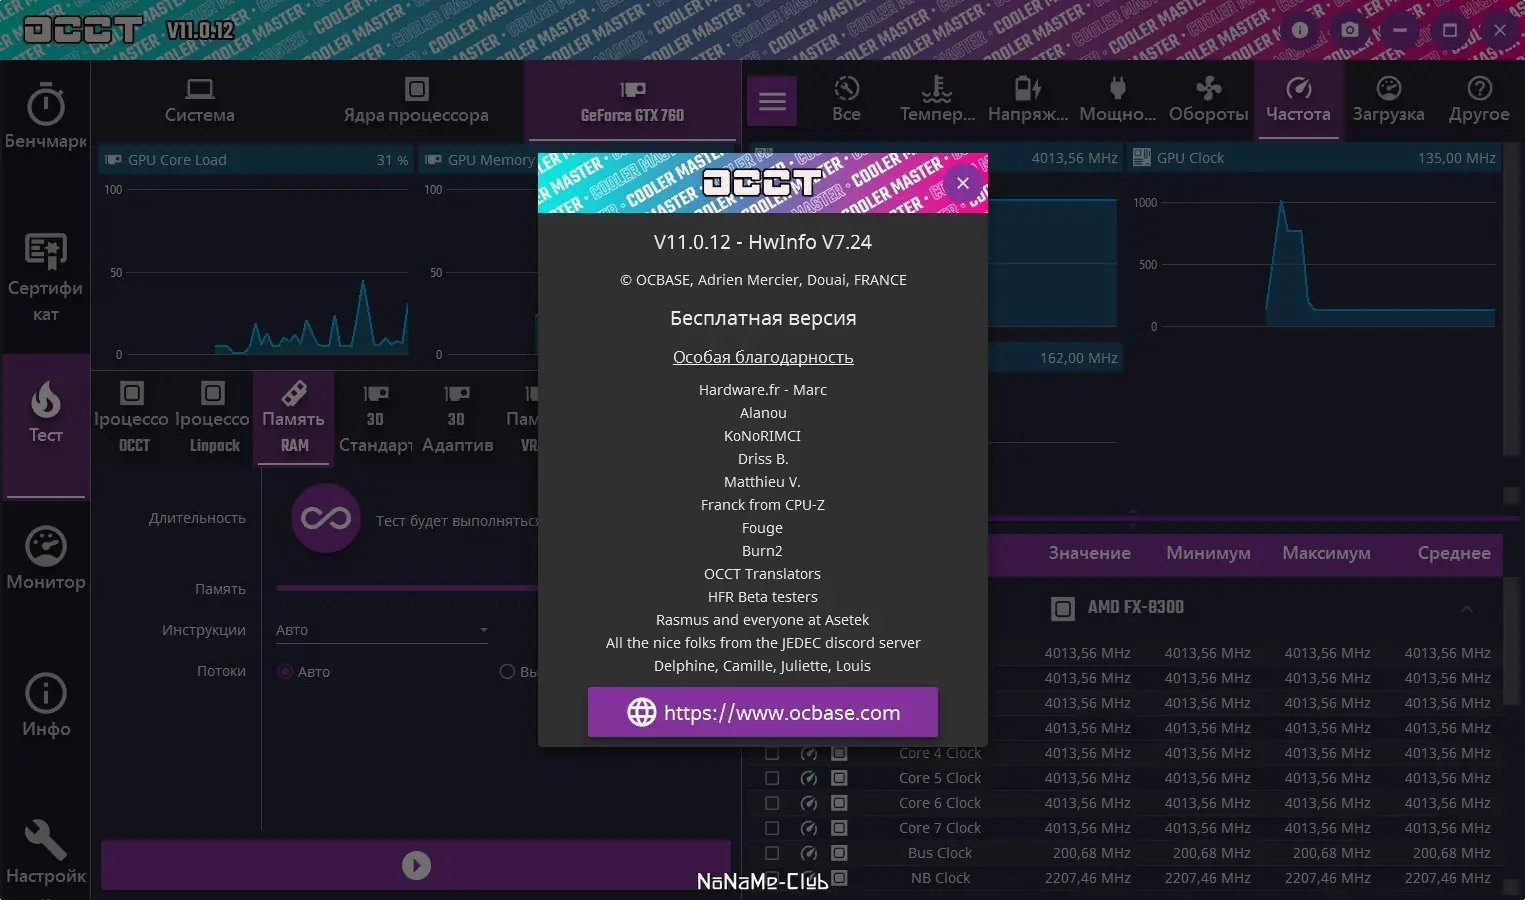This screenshot has width=1525, height=900.
Task: Tick the Bus Clock checkbox
Action: tap(772, 853)
